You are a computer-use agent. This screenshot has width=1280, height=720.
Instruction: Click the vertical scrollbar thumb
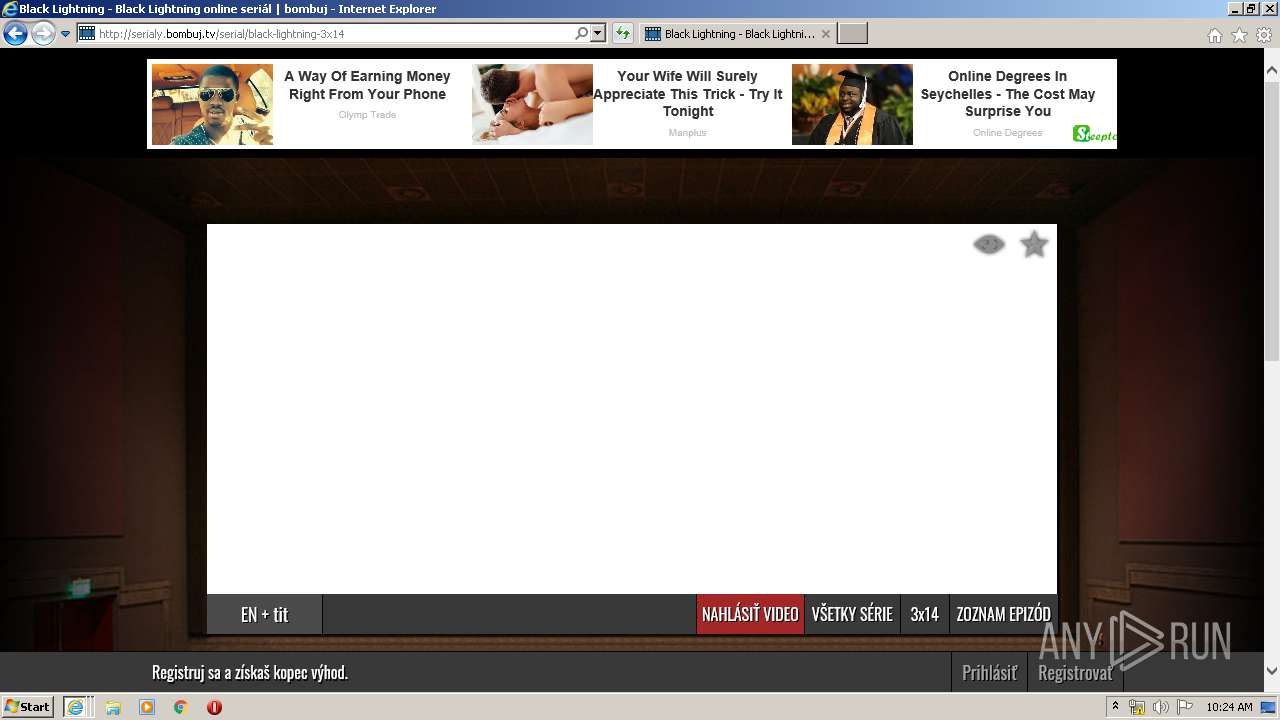[1271, 220]
